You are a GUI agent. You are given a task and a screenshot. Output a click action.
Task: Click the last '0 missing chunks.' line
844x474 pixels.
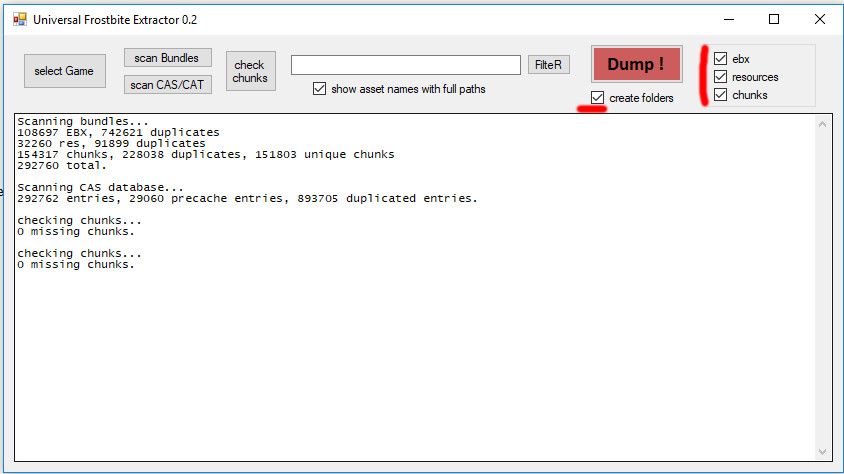[x=76, y=265]
